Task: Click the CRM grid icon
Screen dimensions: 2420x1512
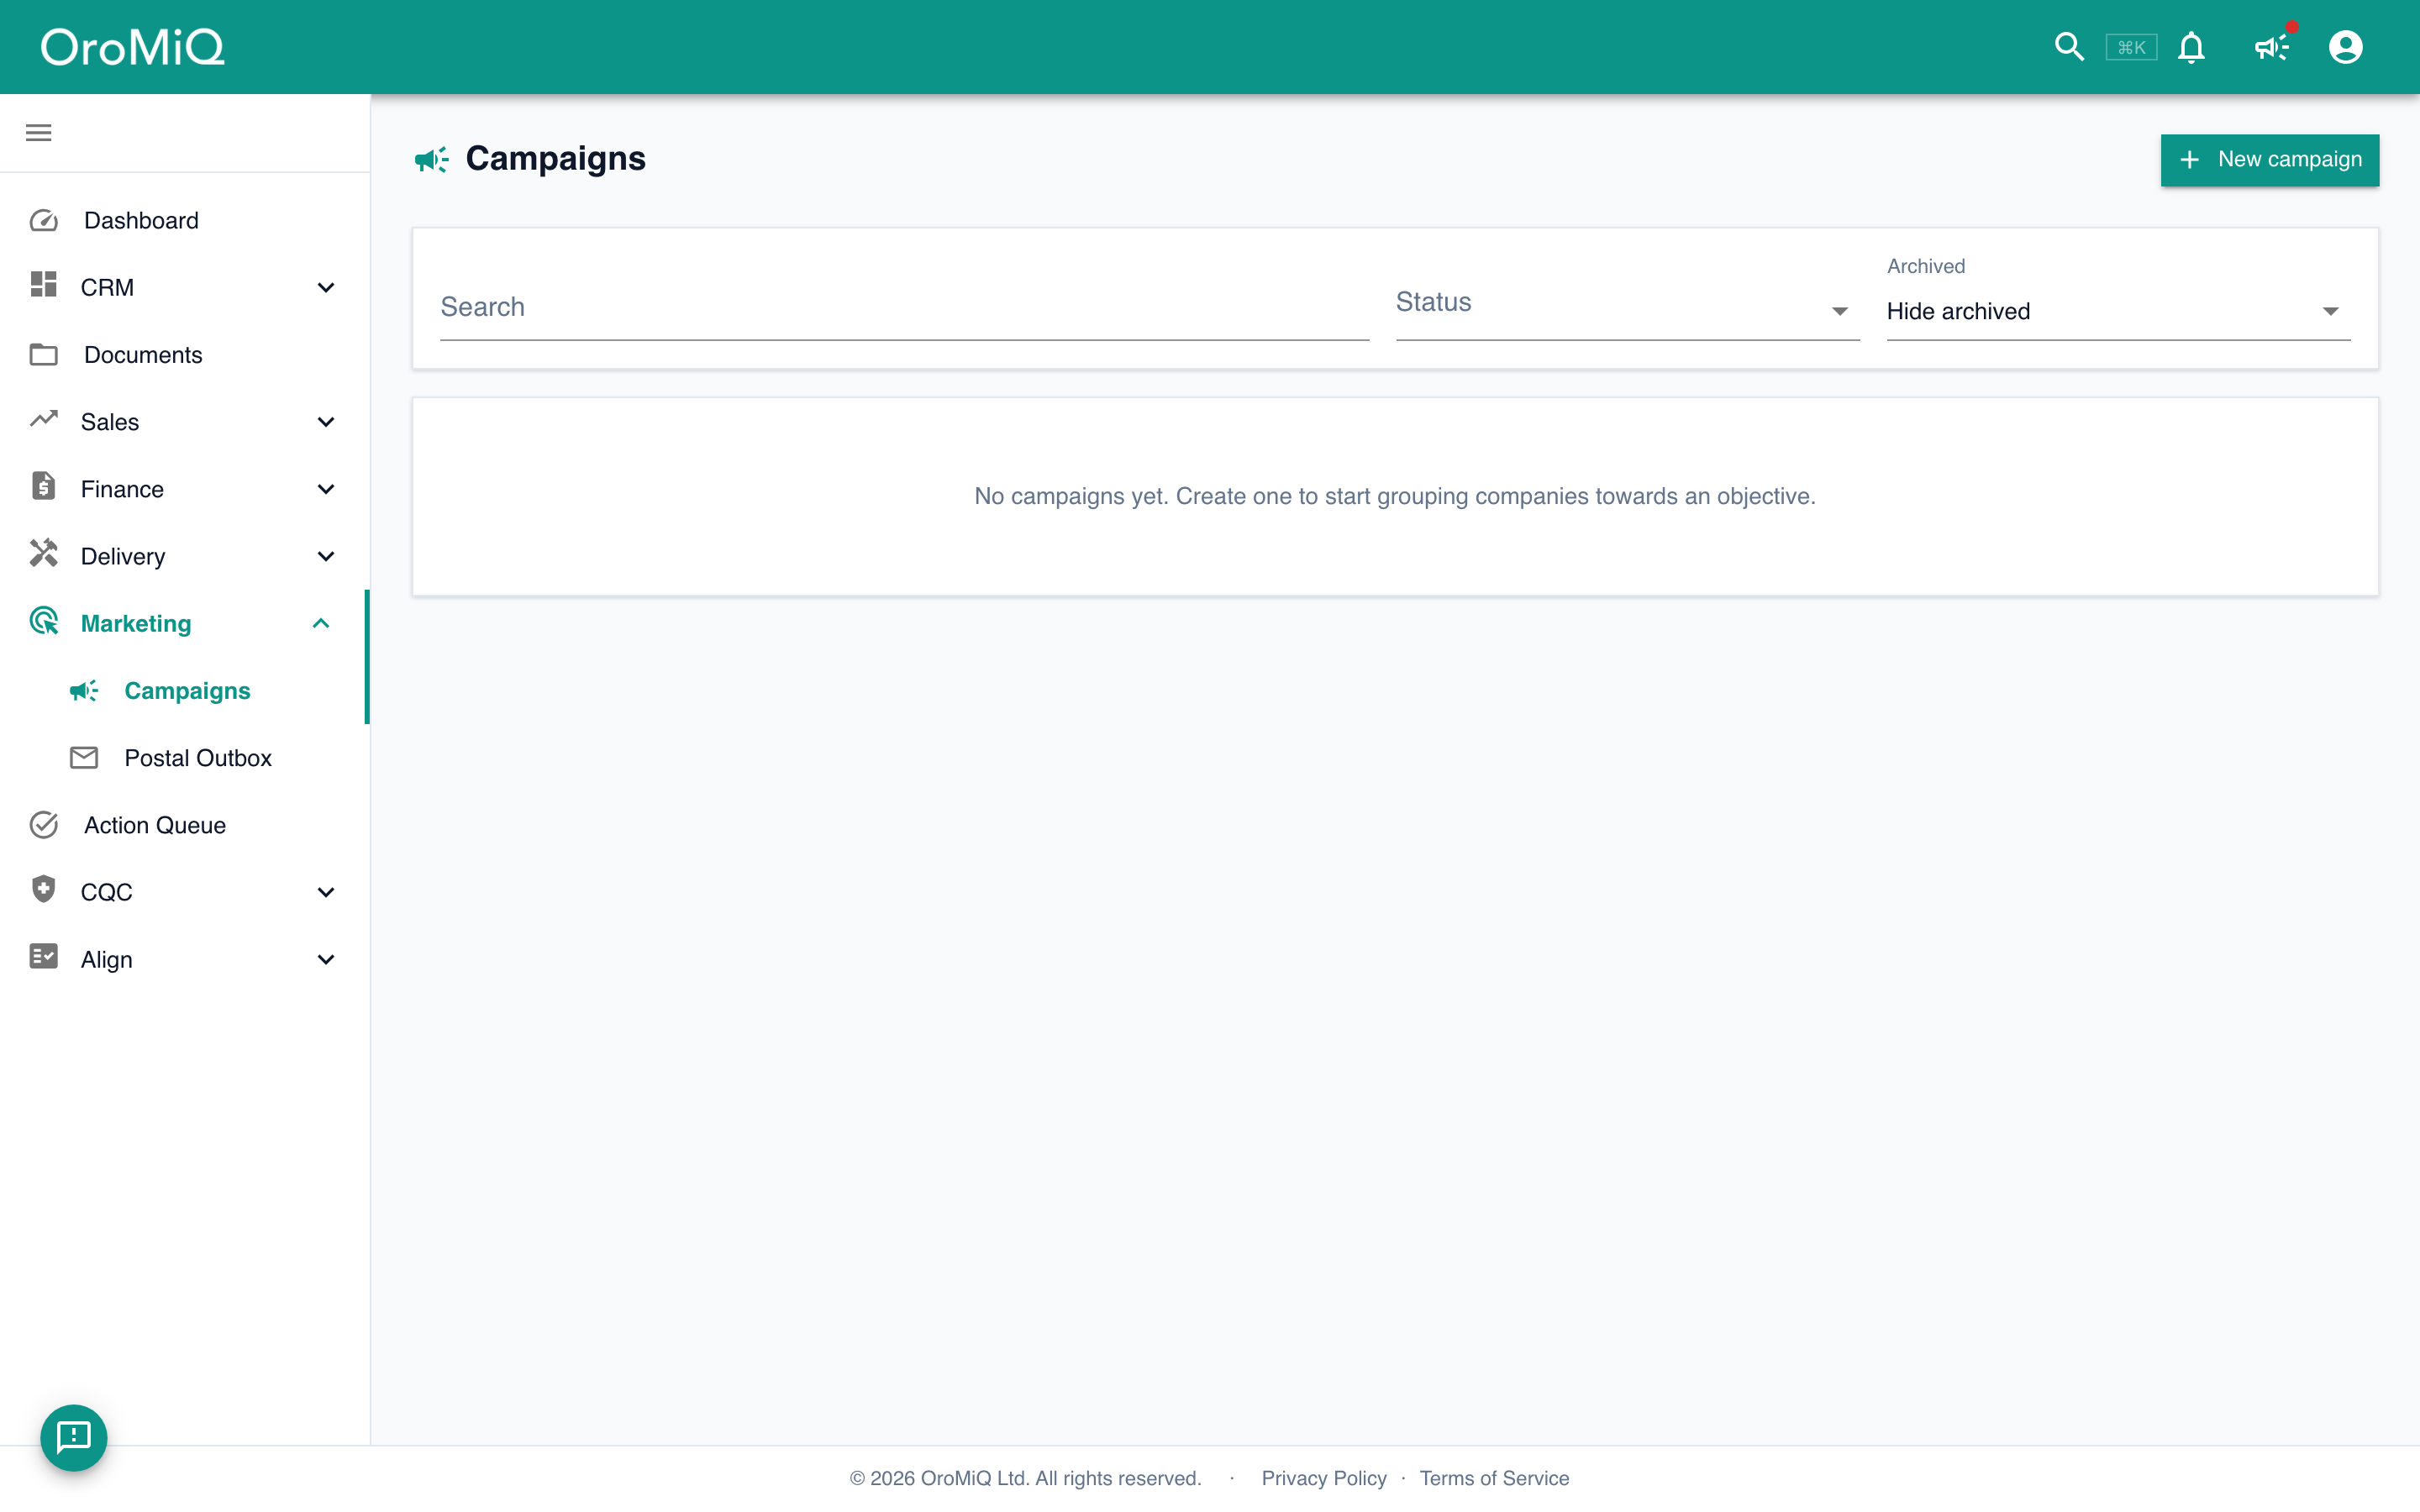Action: [43, 284]
